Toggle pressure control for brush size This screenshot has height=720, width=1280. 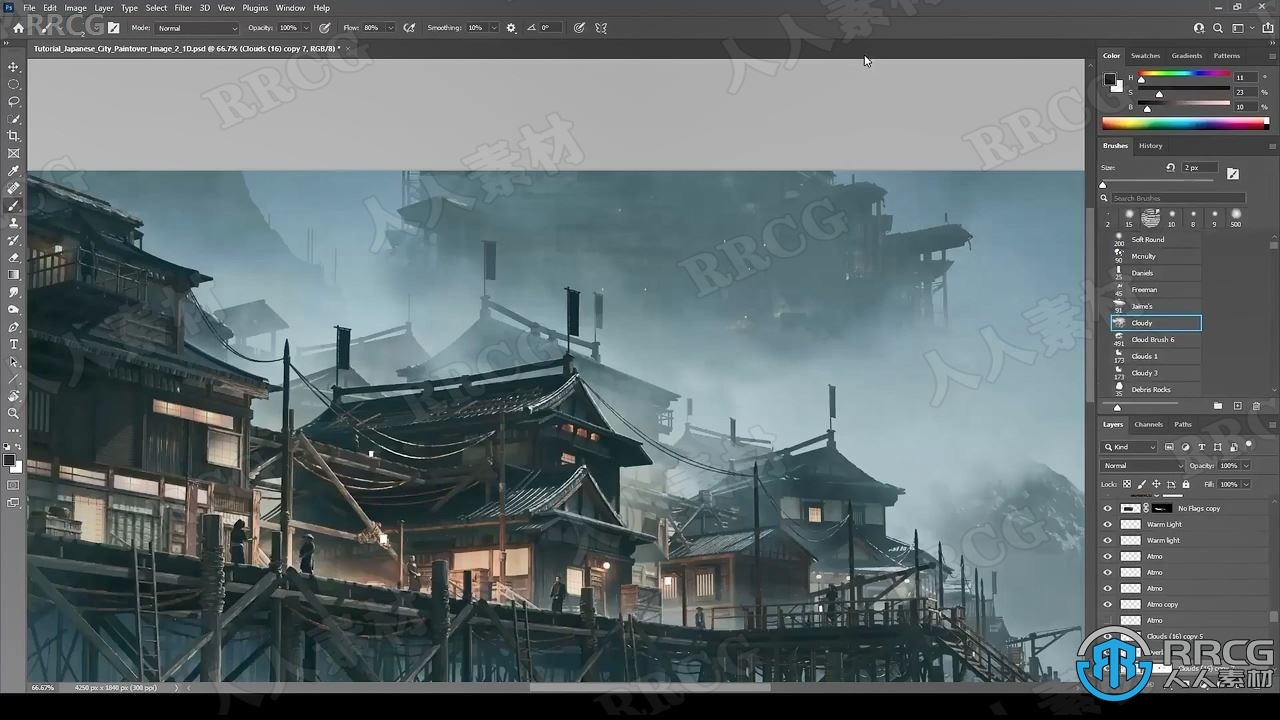pyautogui.click(x=579, y=28)
